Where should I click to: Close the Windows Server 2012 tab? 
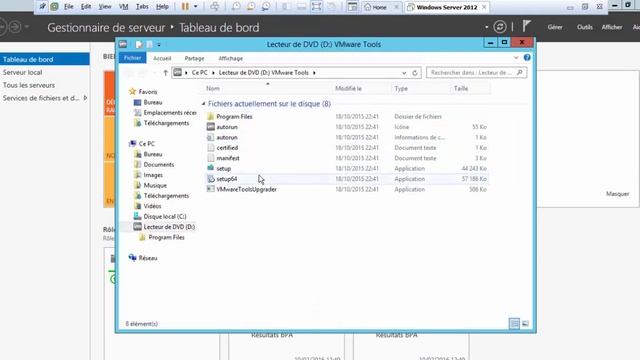point(484,7)
